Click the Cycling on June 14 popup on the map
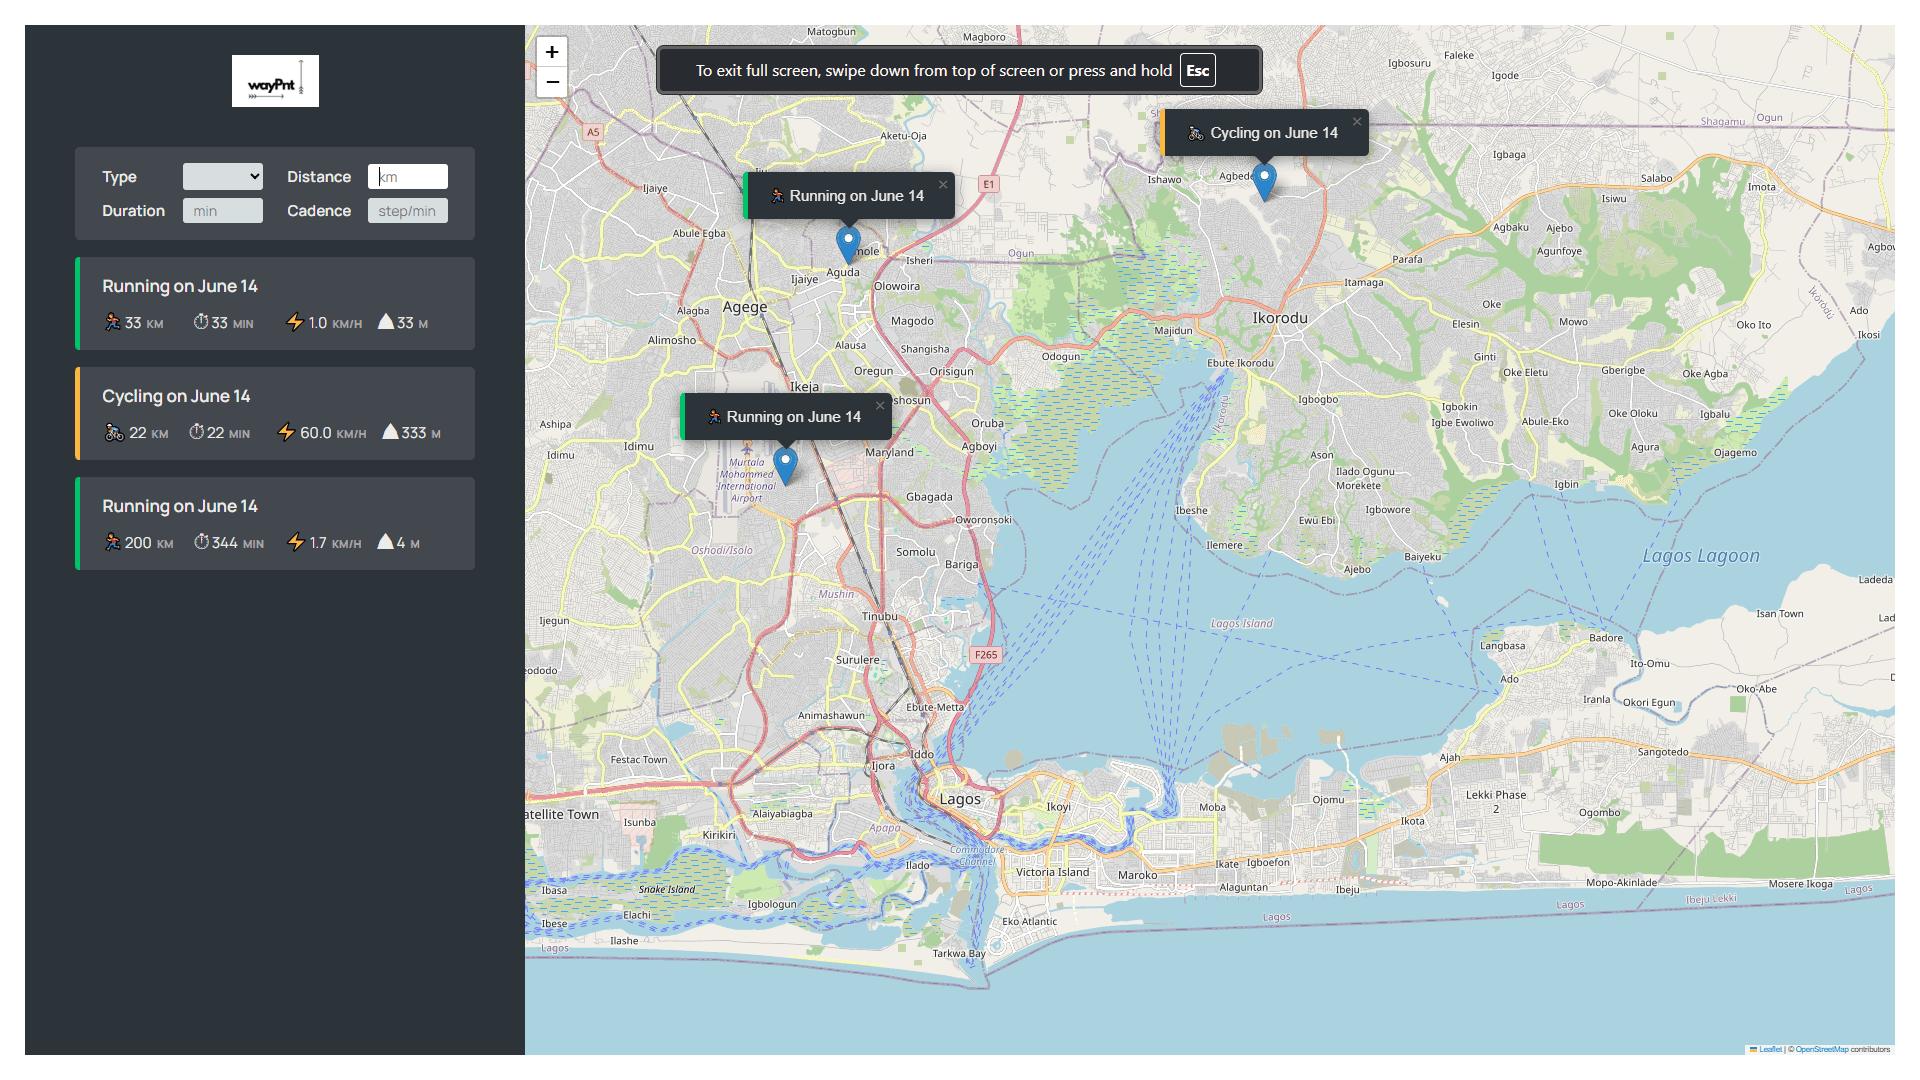This screenshot has height=1080, width=1920. [x=1265, y=133]
